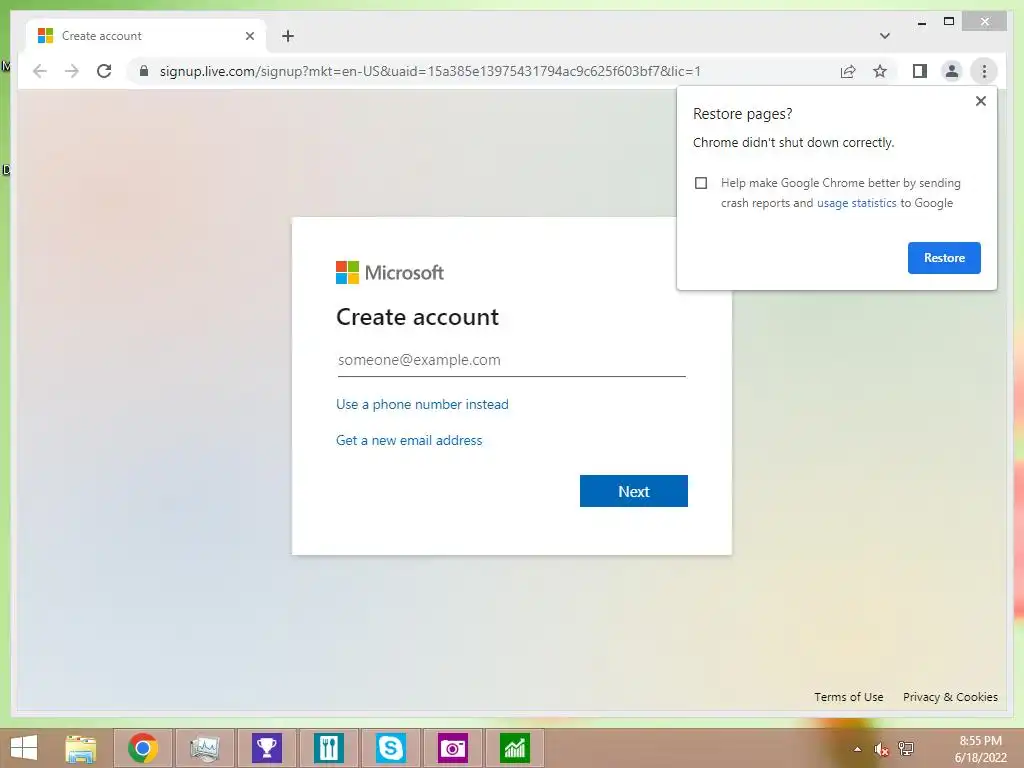Click the URL in the address bar
The width and height of the screenshot is (1024, 768).
click(x=430, y=71)
